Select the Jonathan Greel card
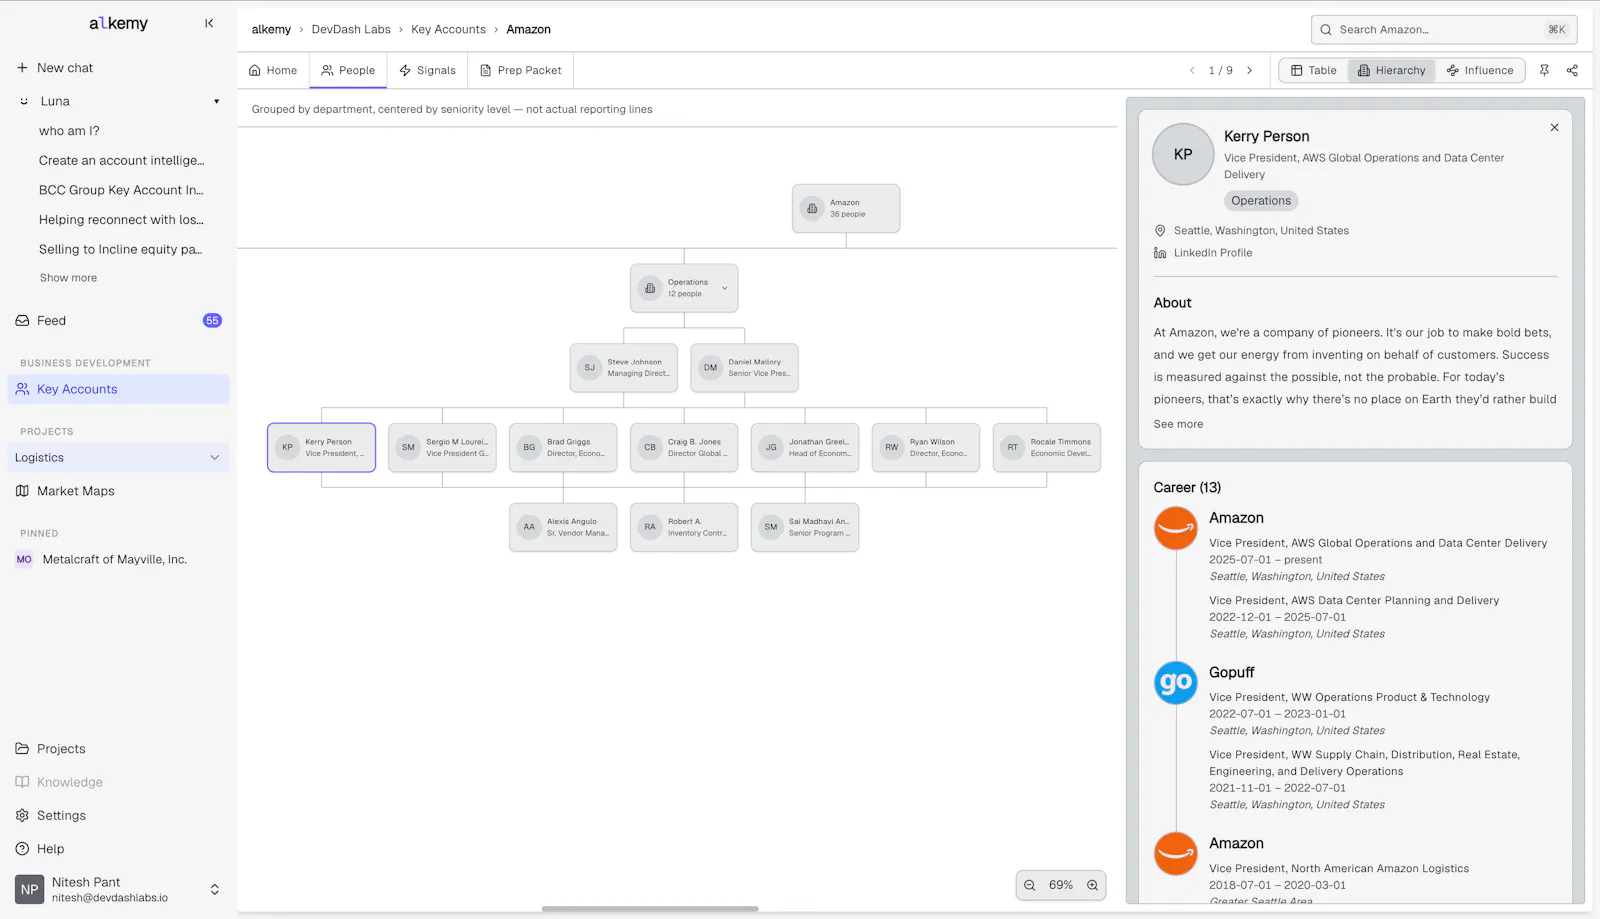 805,448
